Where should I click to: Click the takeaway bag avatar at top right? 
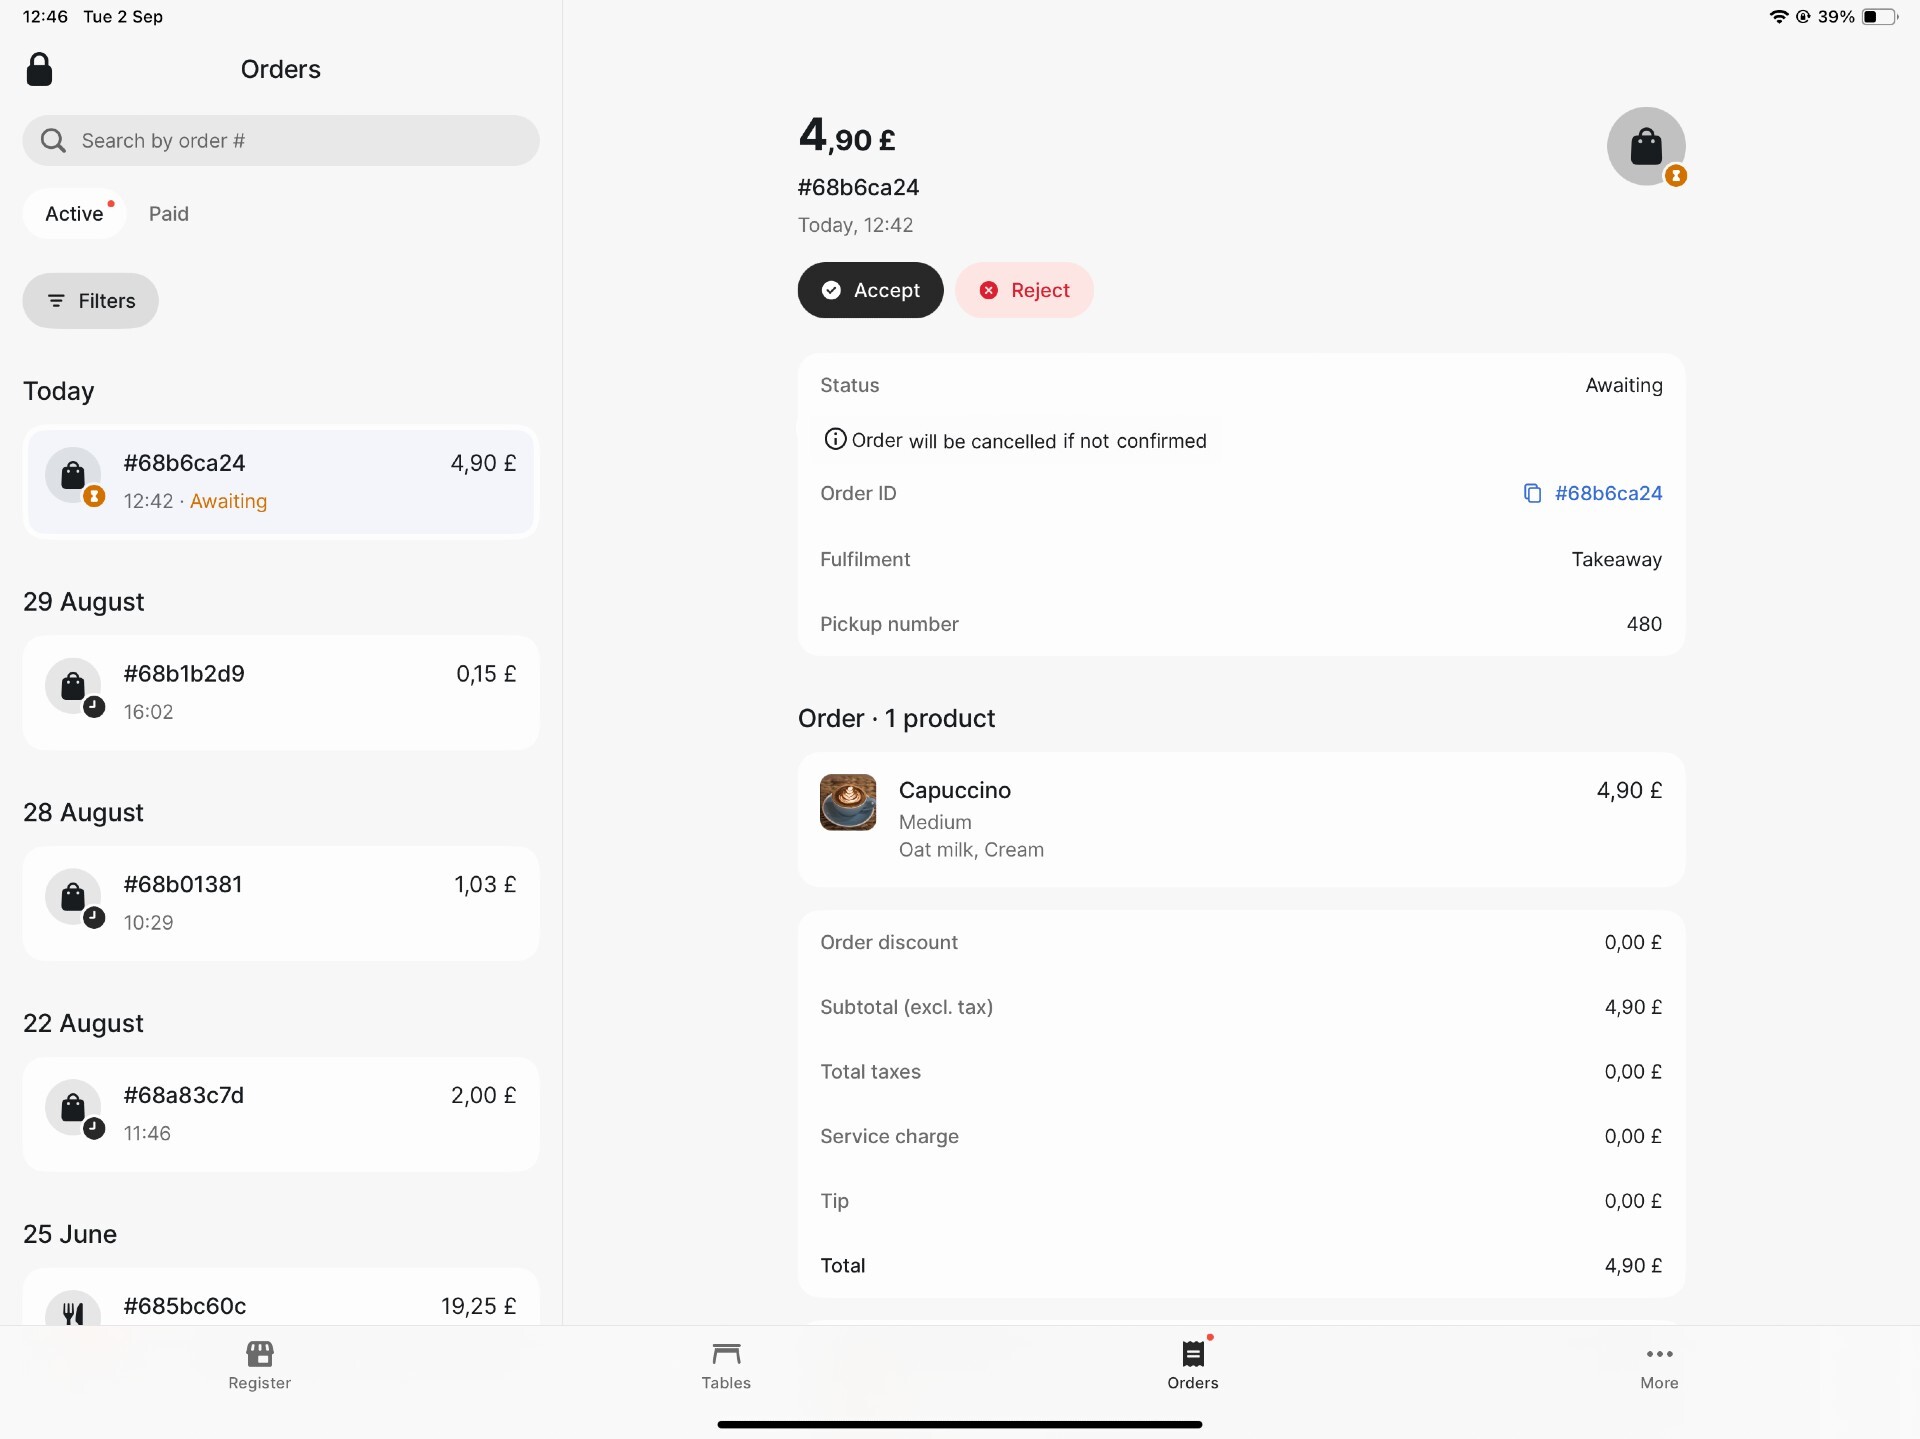point(1645,146)
